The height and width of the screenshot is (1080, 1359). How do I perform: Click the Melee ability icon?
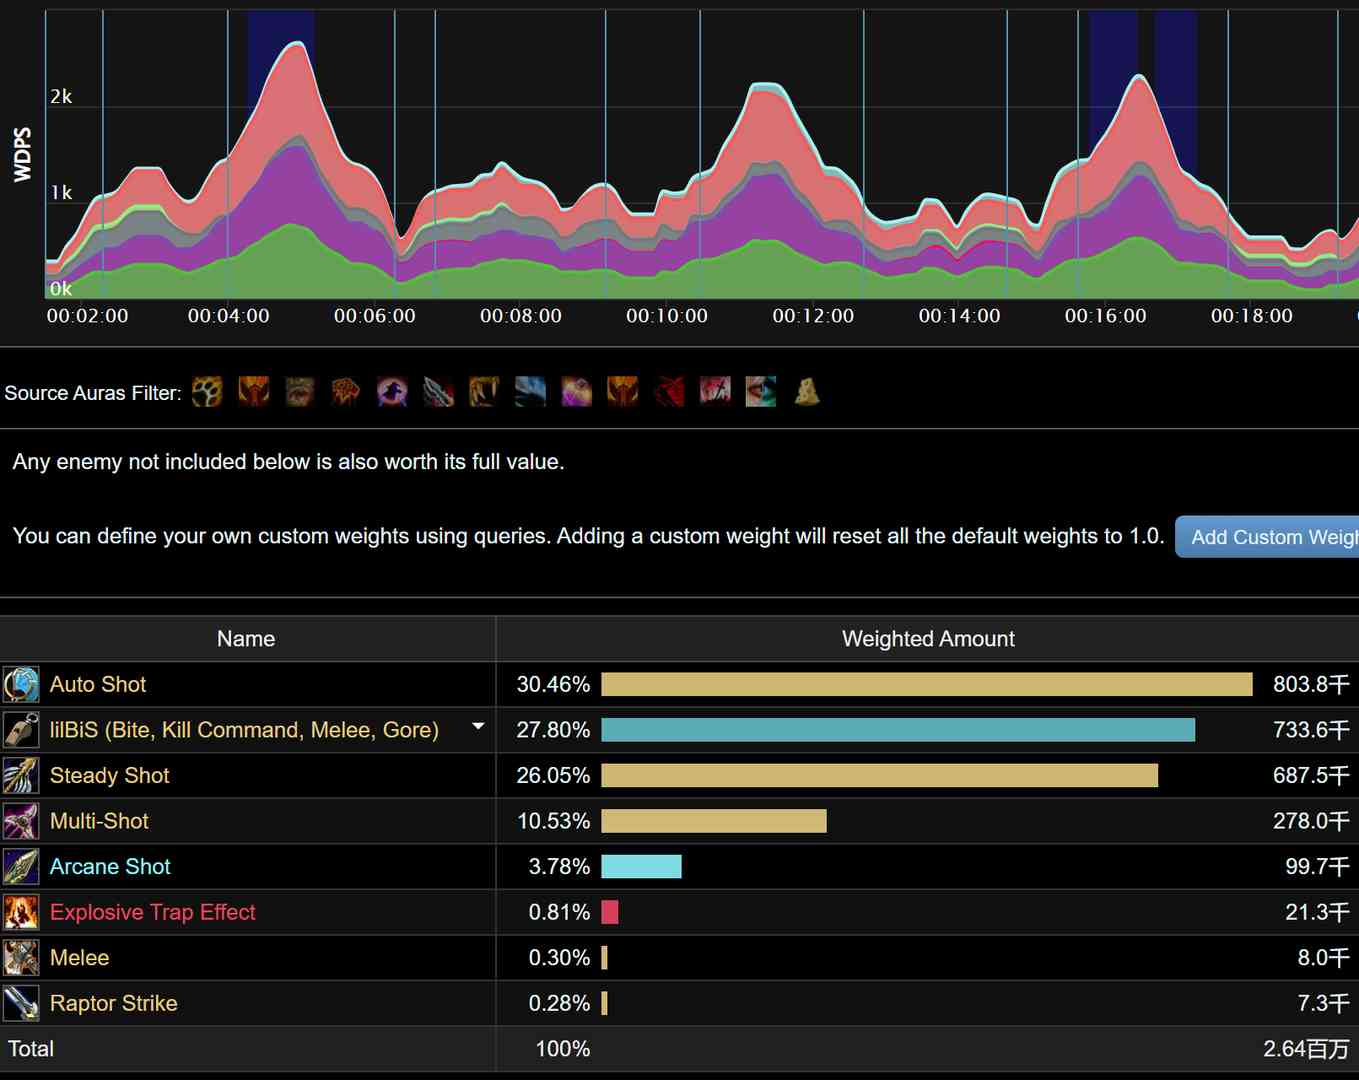(x=21, y=958)
